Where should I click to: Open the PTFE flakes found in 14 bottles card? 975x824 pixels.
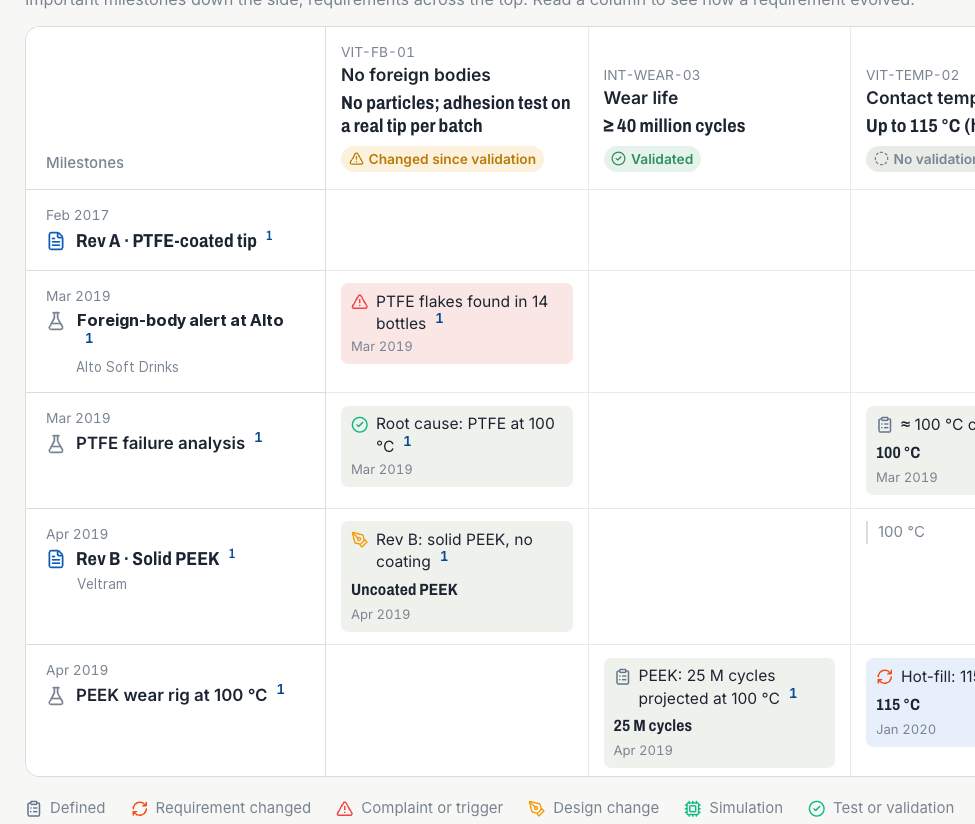(457, 323)
